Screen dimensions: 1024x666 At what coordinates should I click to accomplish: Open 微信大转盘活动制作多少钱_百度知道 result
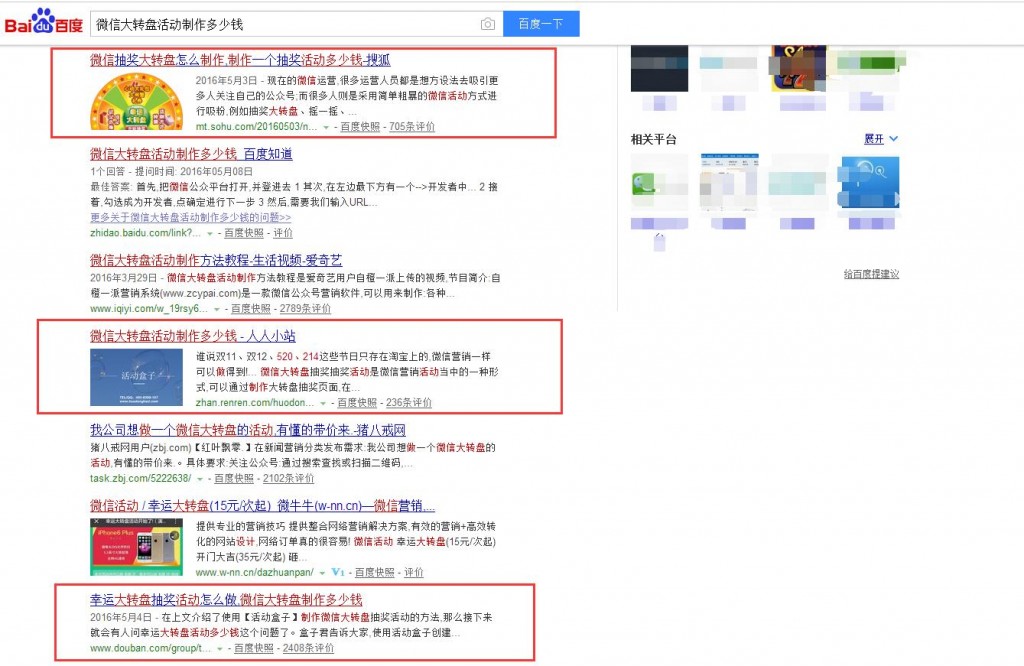point(191,154)
